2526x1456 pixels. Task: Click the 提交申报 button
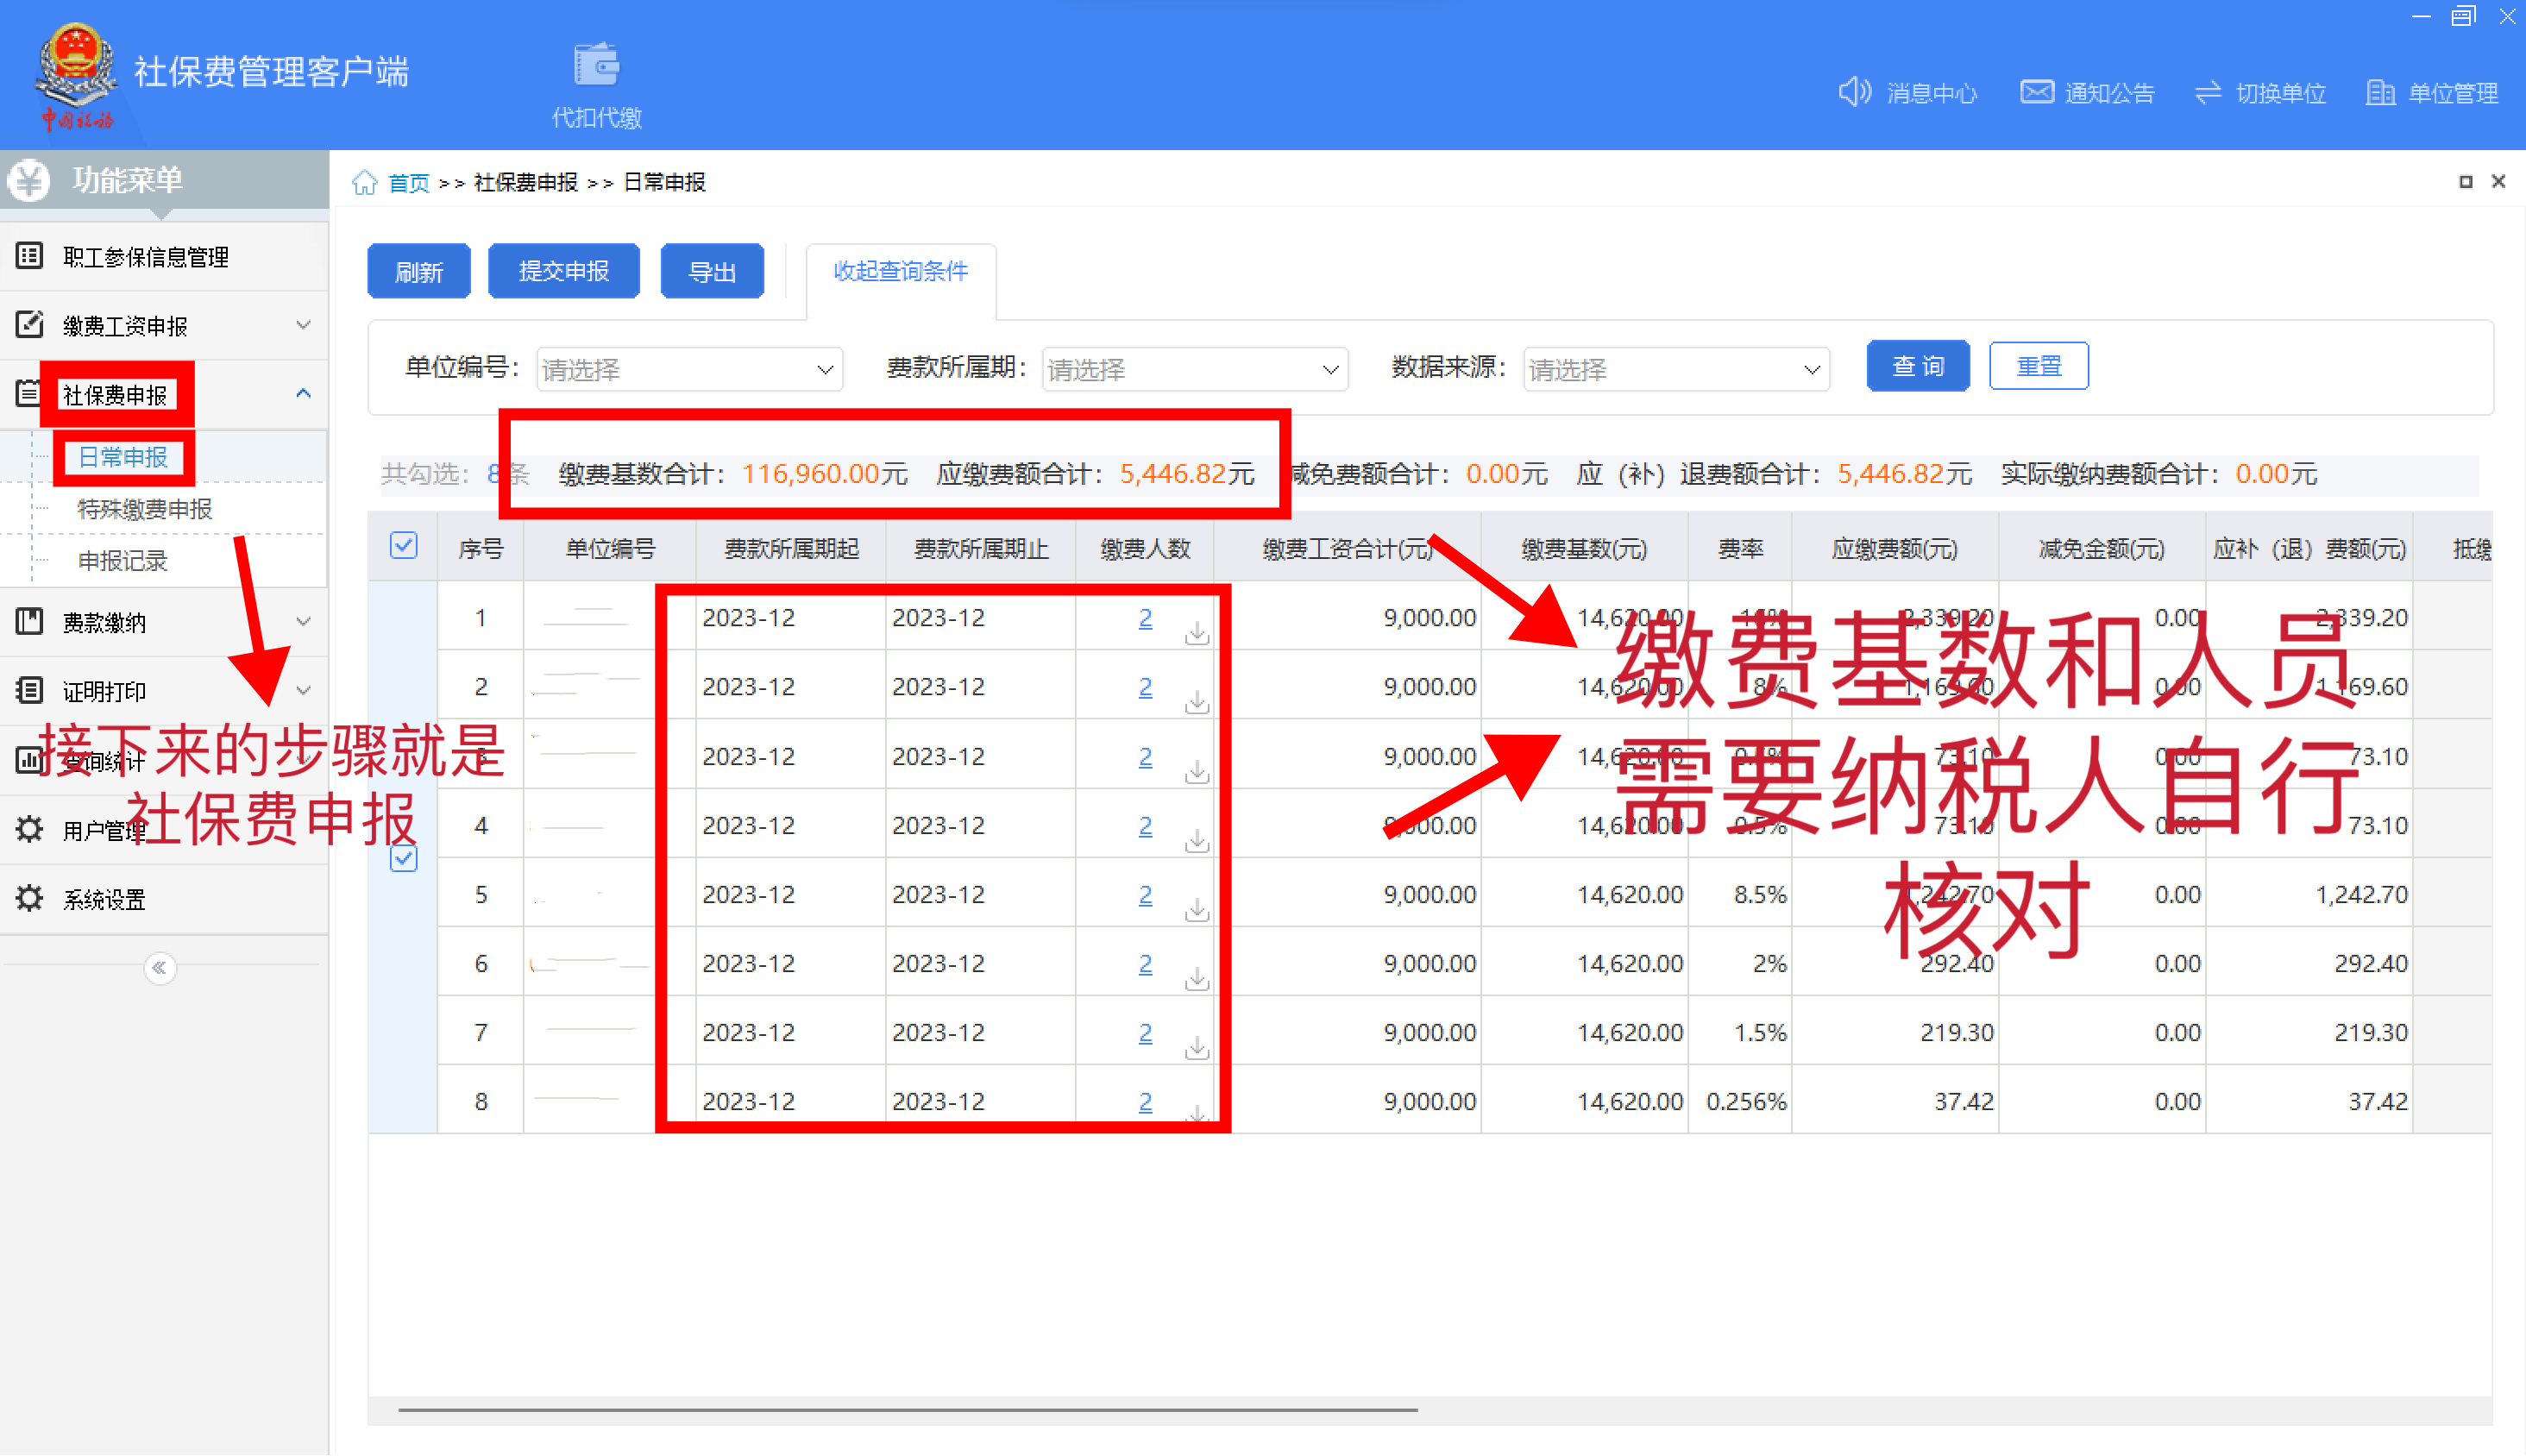tap(563, 271)
